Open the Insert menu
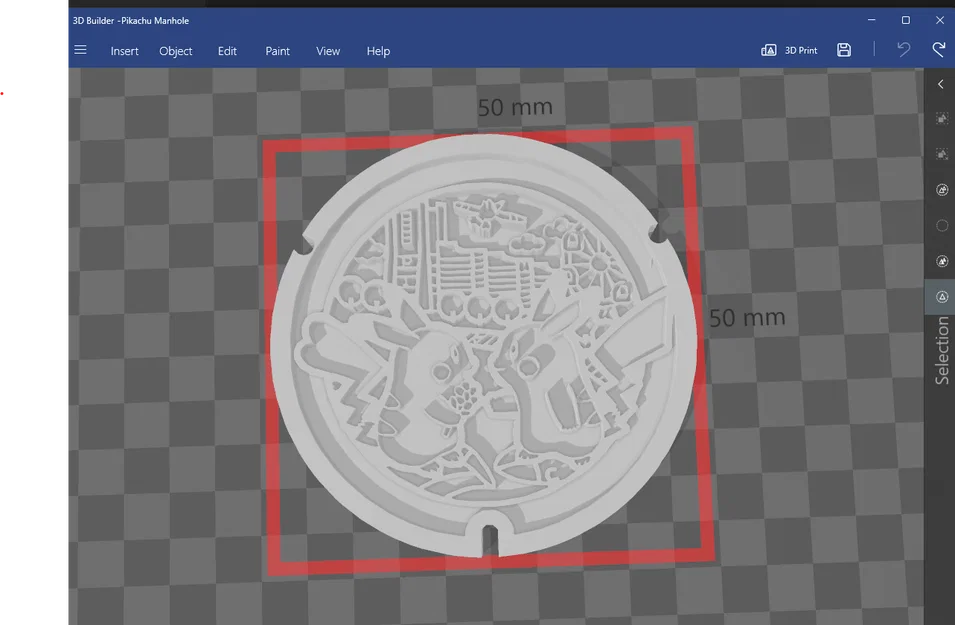This screenshot has height=625, width=955. point(124,51)
